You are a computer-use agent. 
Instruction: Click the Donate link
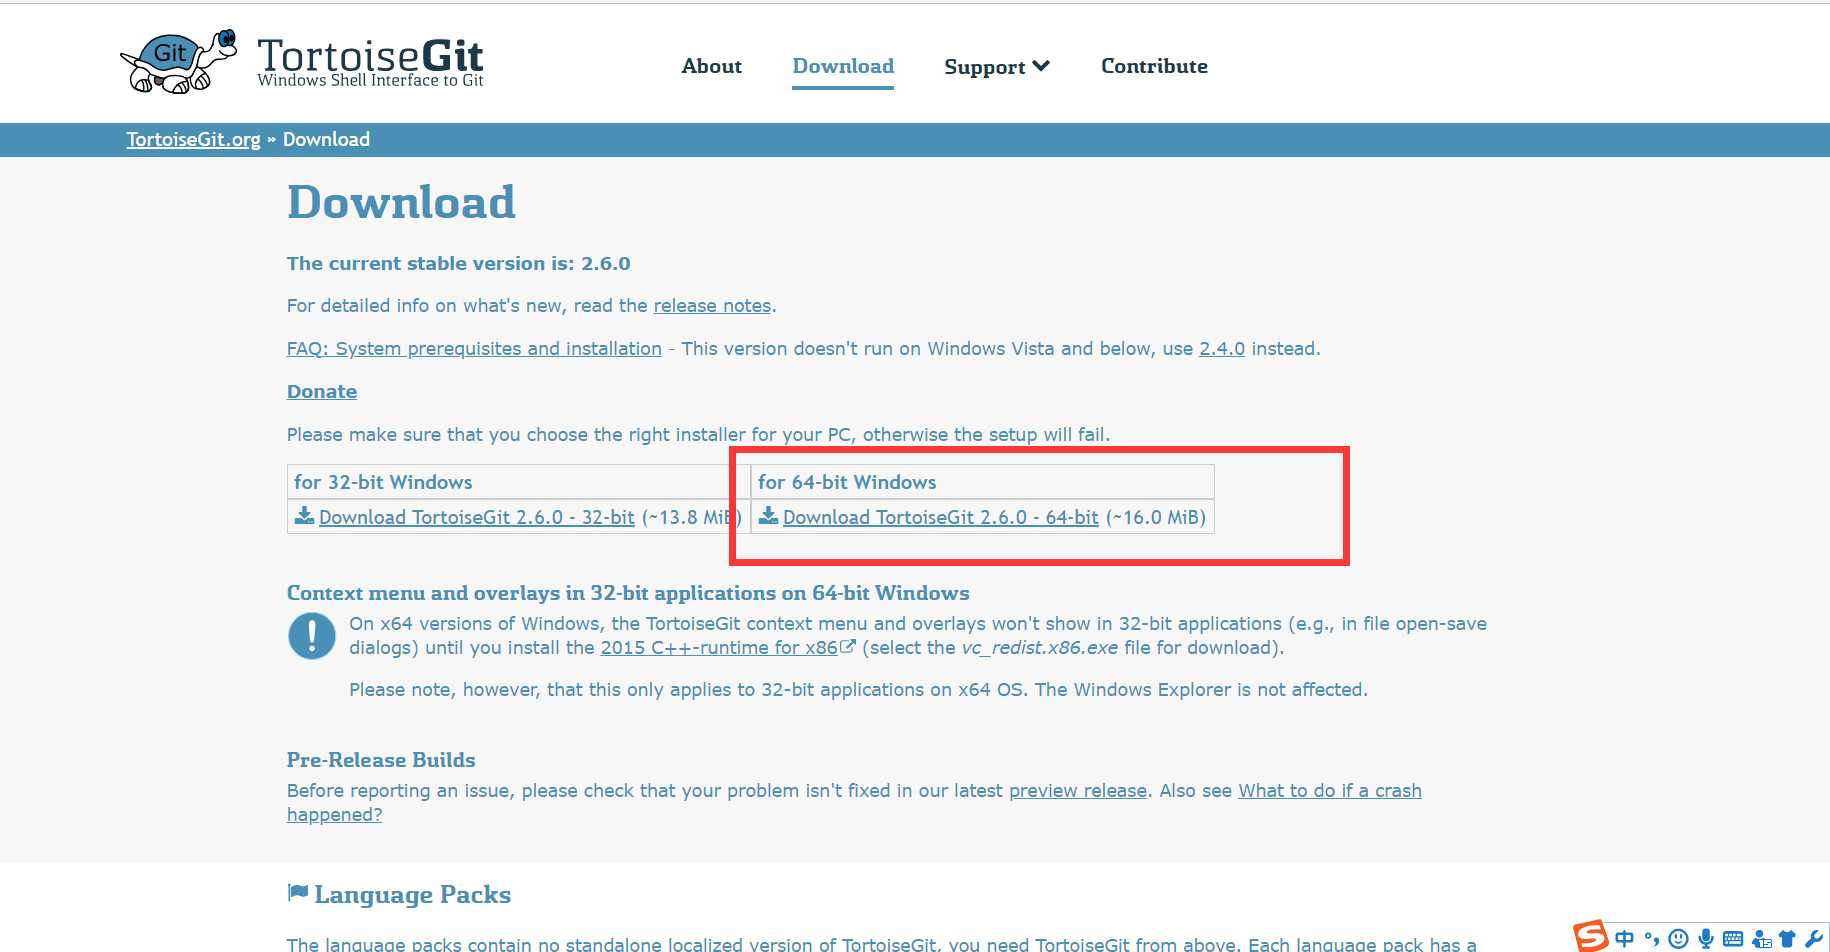tap(322, 391)
